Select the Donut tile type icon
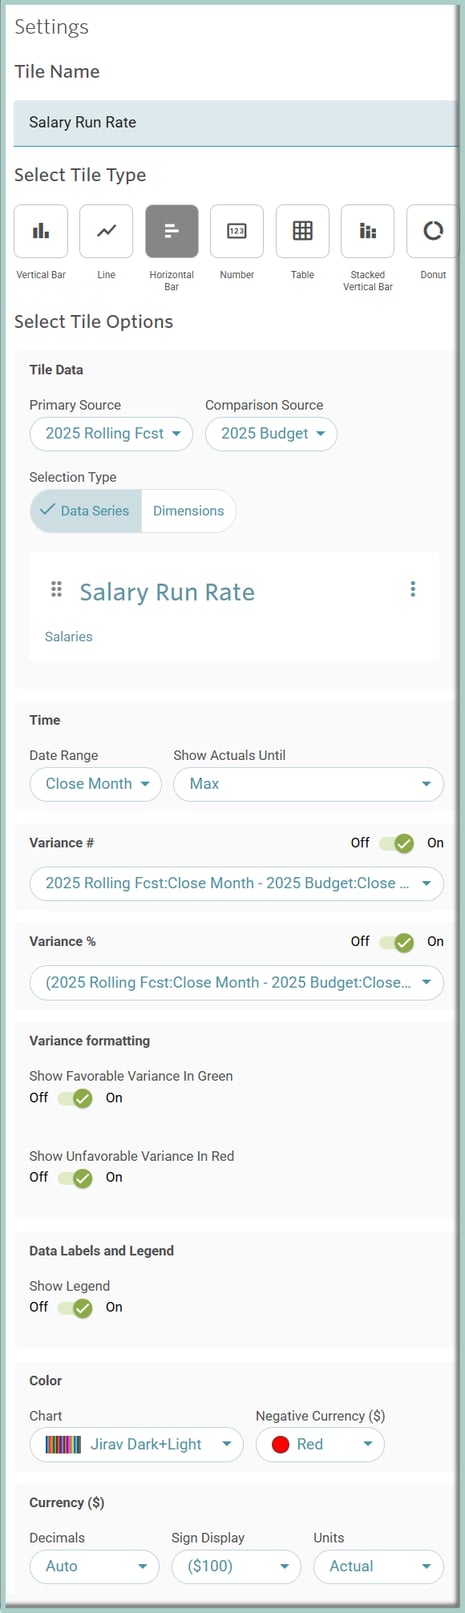 click(x=433, y=231)
